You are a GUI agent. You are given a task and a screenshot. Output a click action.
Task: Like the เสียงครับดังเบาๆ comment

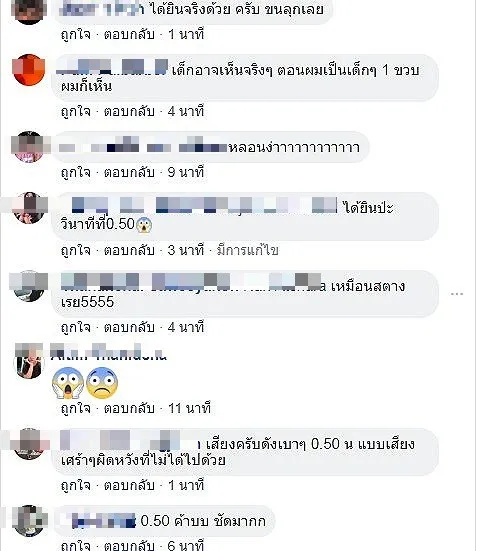(x=76, y=486)
